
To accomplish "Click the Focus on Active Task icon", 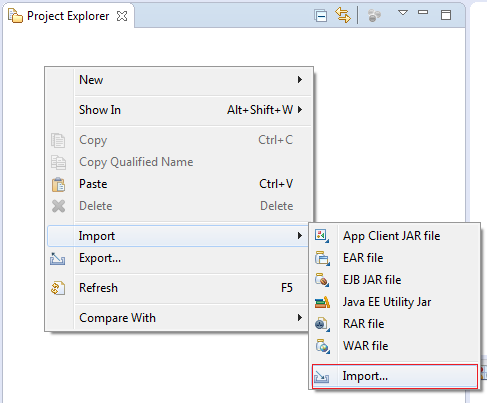I will pyautogui.click(x=374, y=16).
